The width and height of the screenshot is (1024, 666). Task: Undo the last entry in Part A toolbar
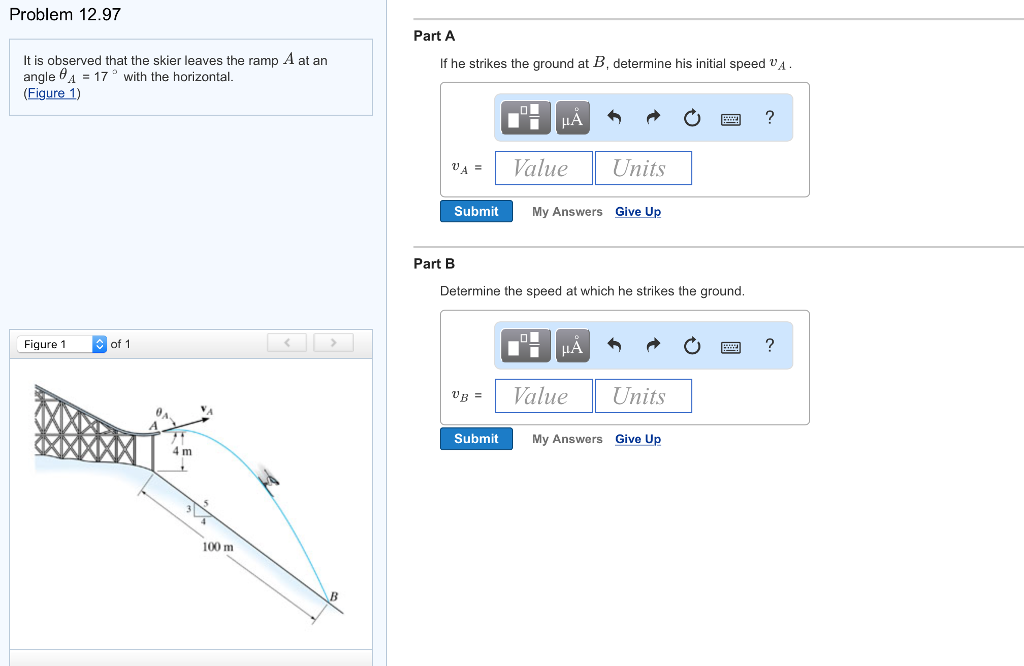[x=614, y=117]
